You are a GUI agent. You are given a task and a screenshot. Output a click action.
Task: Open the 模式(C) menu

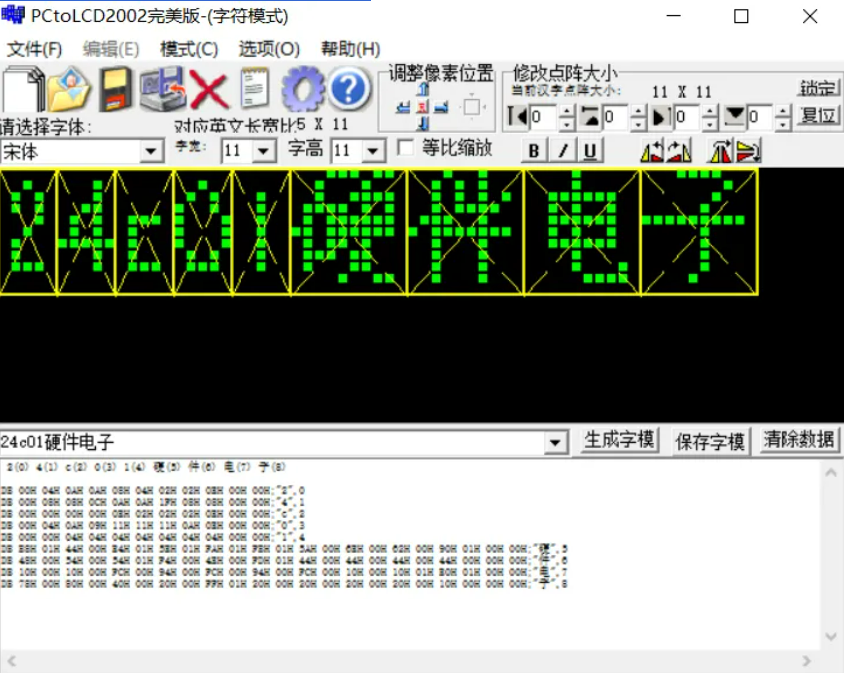coord(188,49)
